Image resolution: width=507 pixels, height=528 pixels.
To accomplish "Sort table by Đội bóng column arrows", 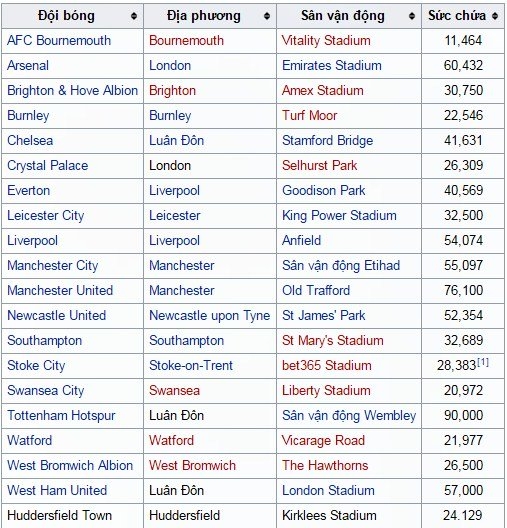I will 134,16.
